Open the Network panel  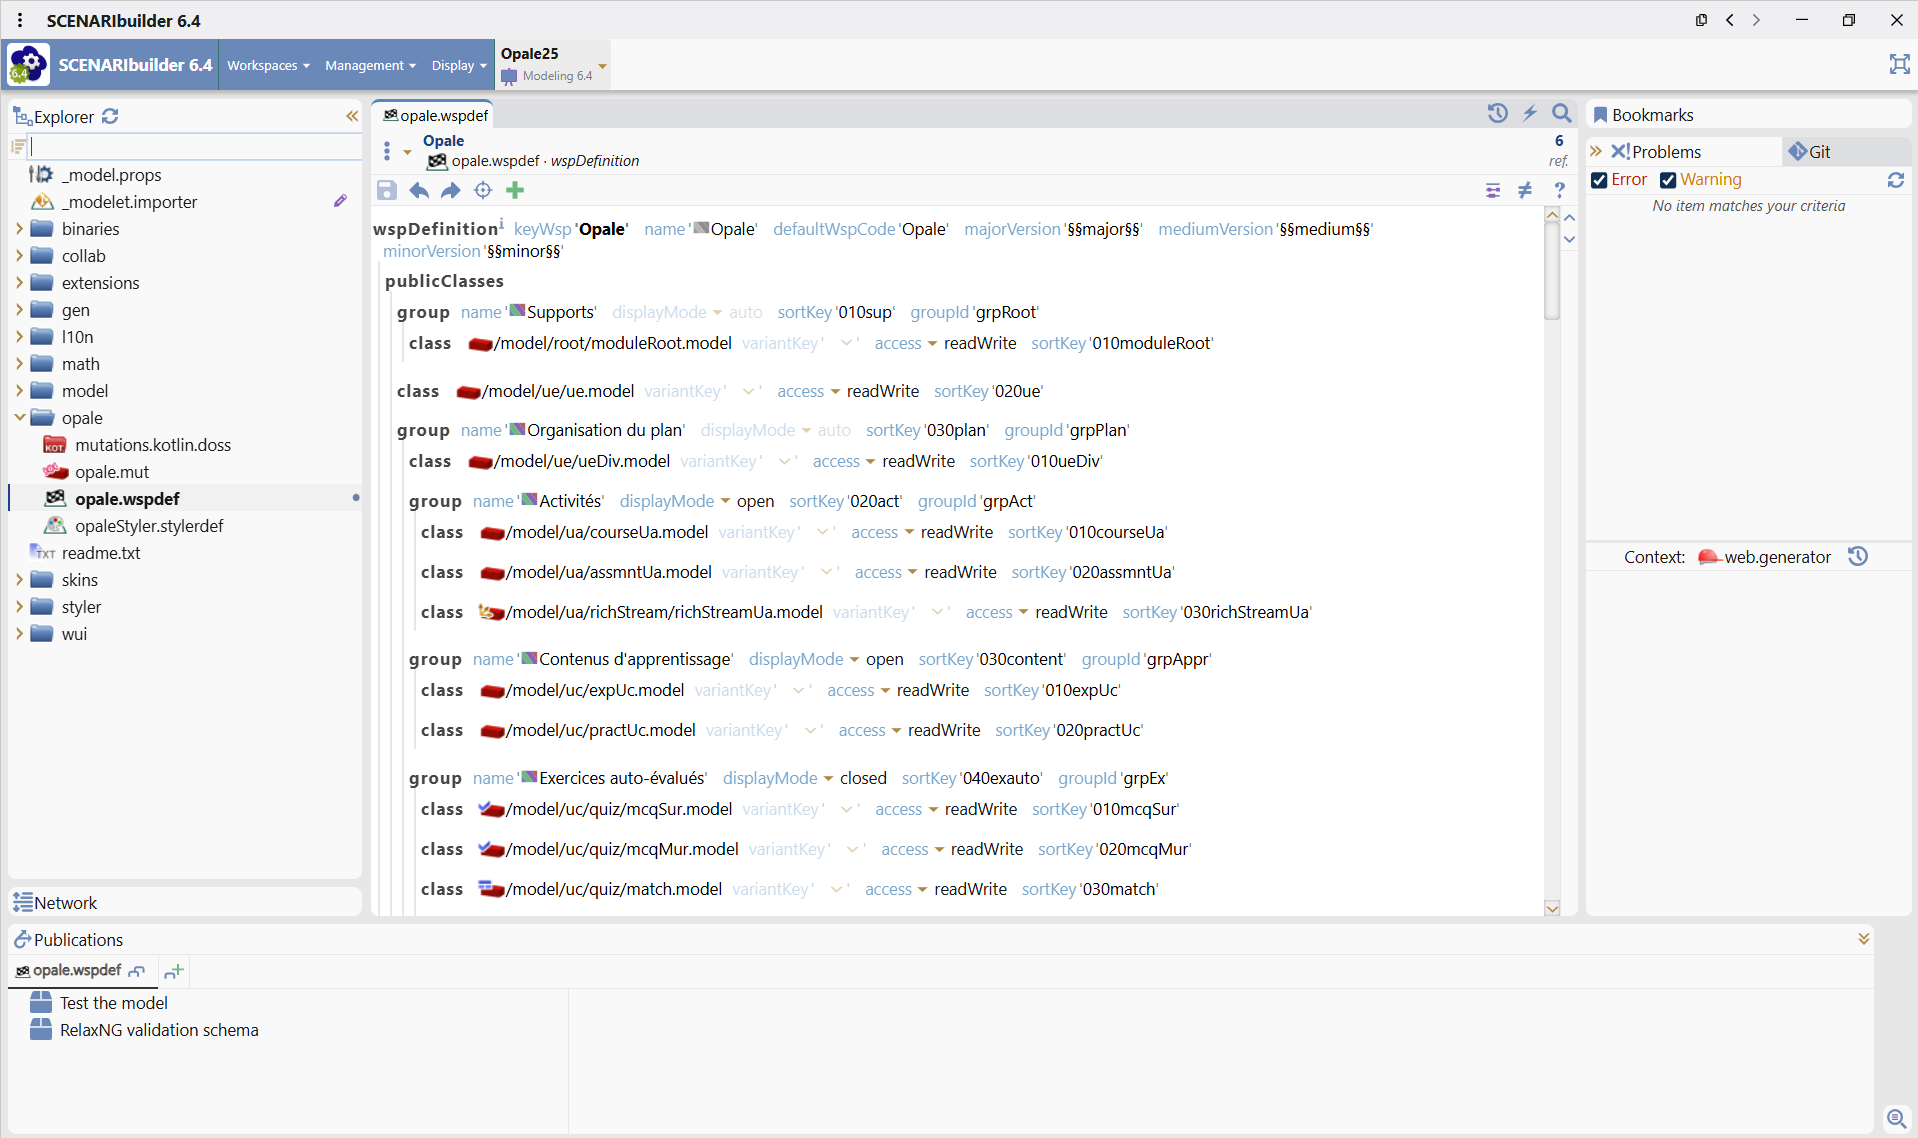click(x=185, y=902)
